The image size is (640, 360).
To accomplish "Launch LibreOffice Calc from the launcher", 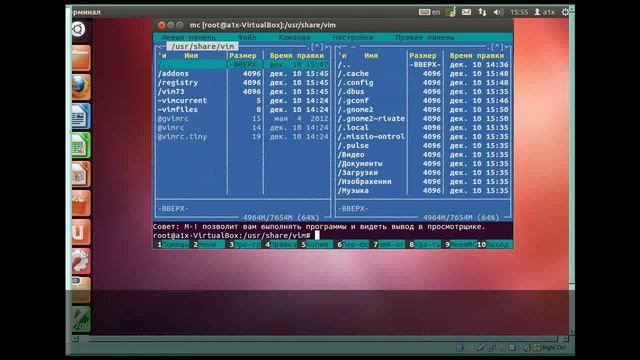I will [81, 145].
